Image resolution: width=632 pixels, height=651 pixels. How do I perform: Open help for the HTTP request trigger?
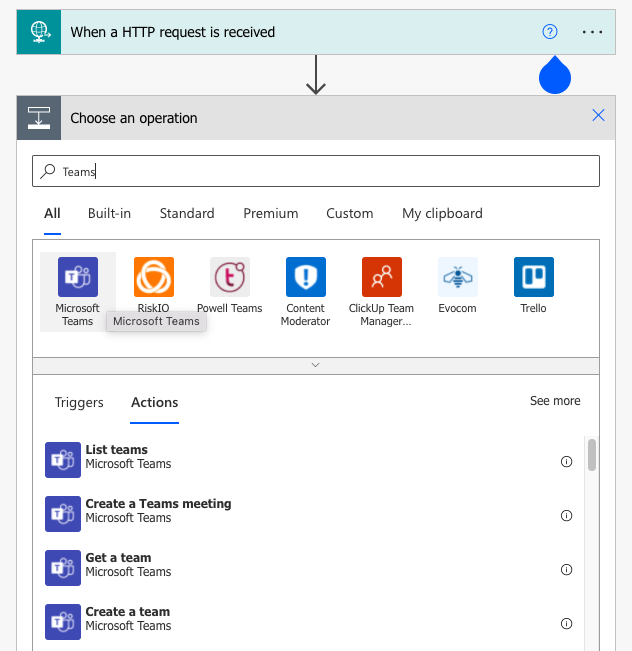click(x=549, y=32)
